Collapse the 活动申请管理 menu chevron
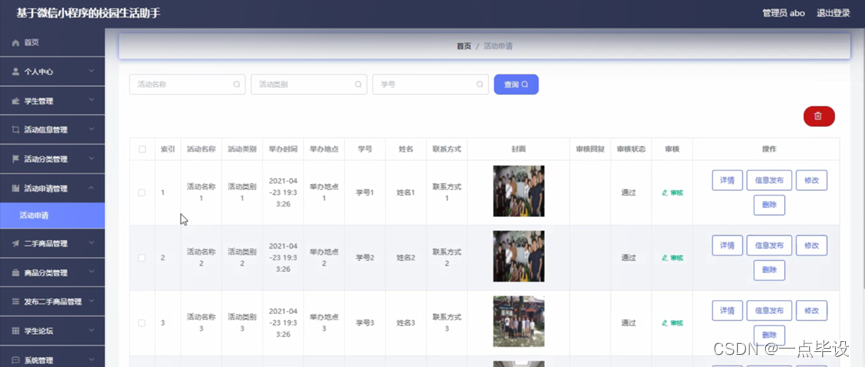 tap(92, 188)
